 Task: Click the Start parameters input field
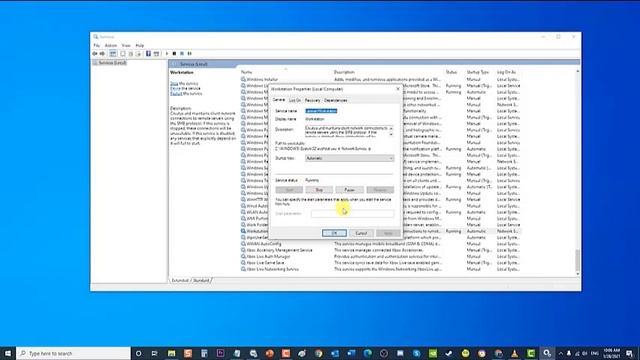pyautogui.click(x=353, y=213)
